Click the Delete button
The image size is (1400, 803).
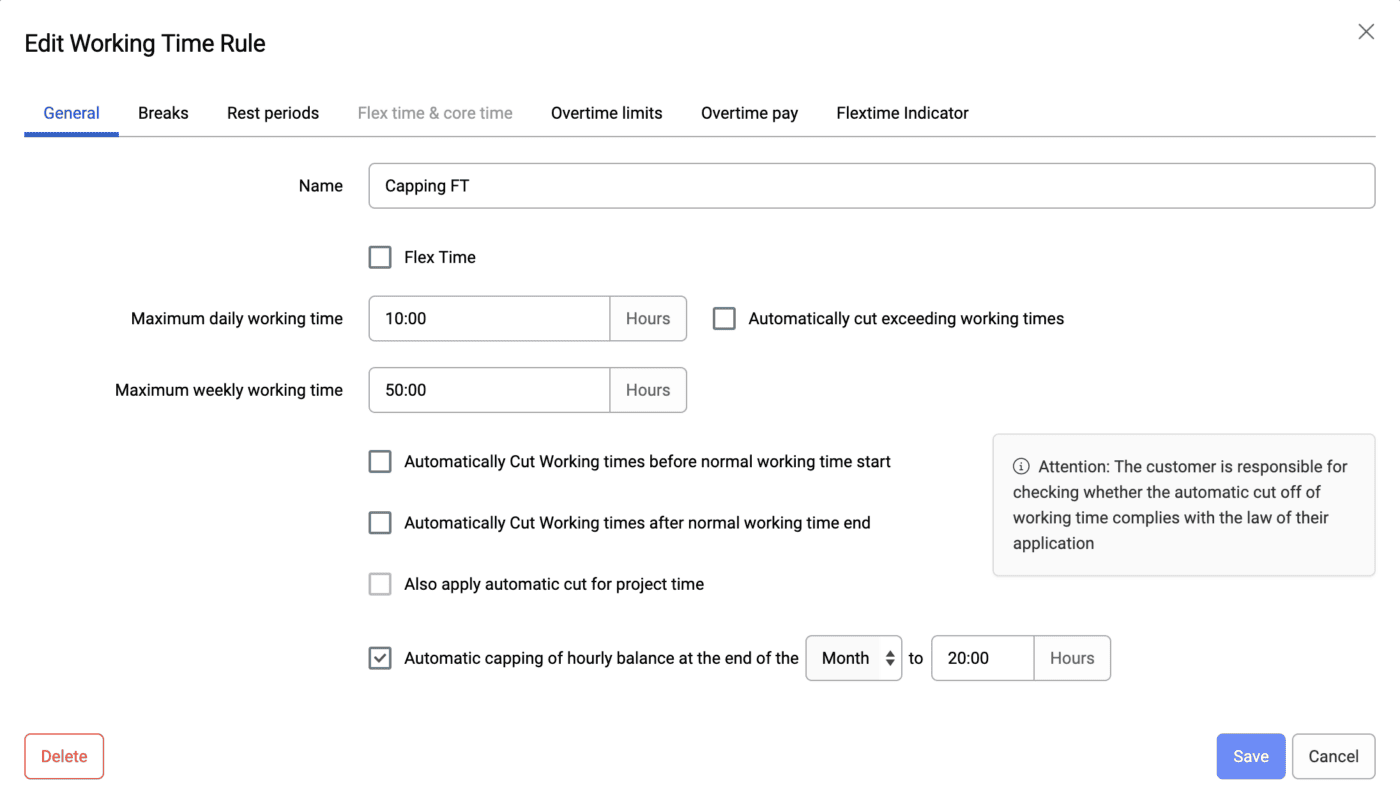tap(63, 756)
